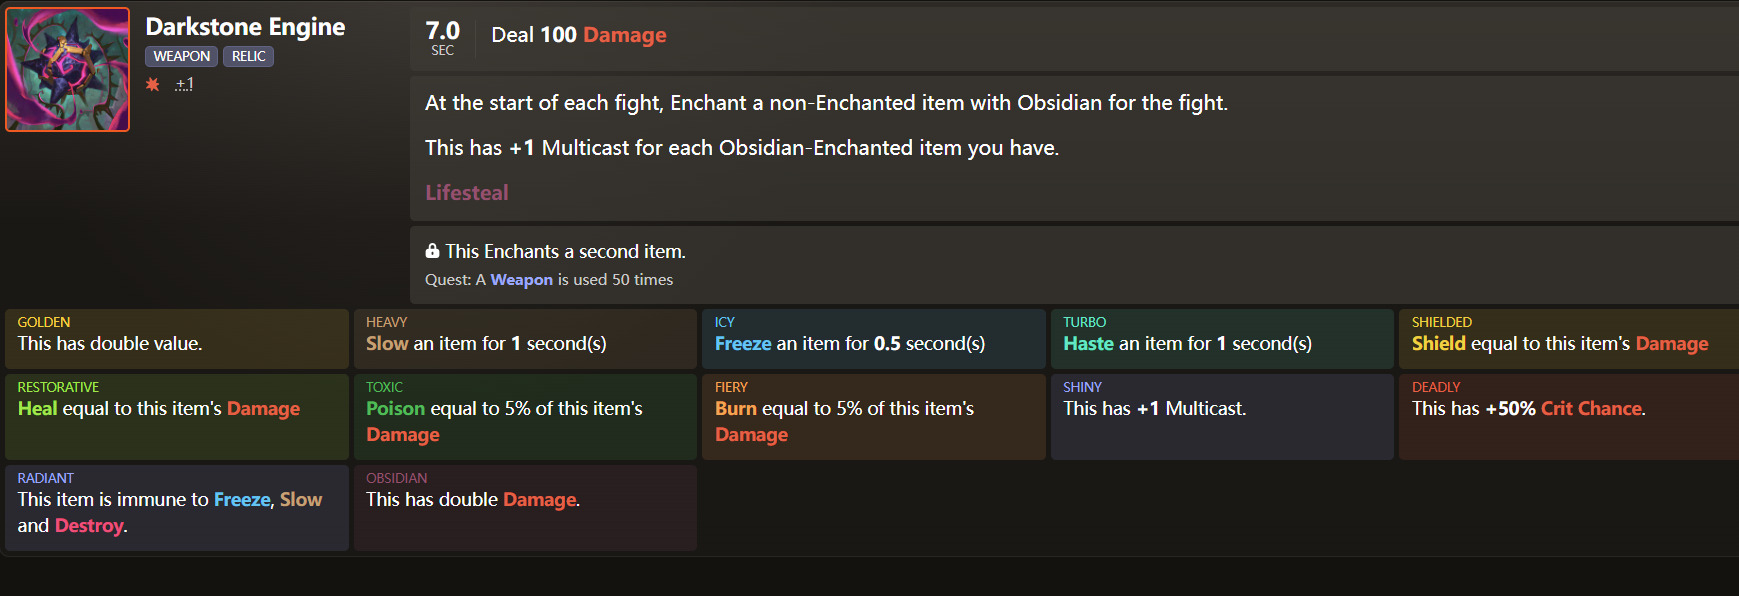Select the Golden enchantment card
The height and width of the screenshot is (596, 1739).
(x=177, y=338)
